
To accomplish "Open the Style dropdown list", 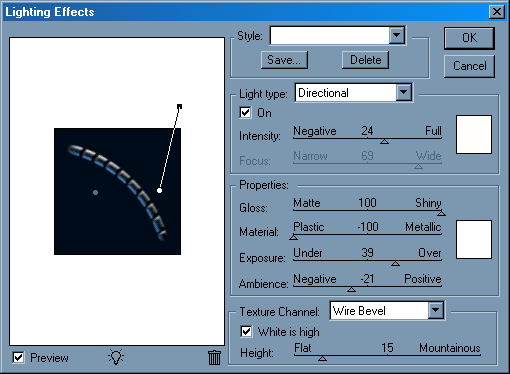I will coord(397,35).
